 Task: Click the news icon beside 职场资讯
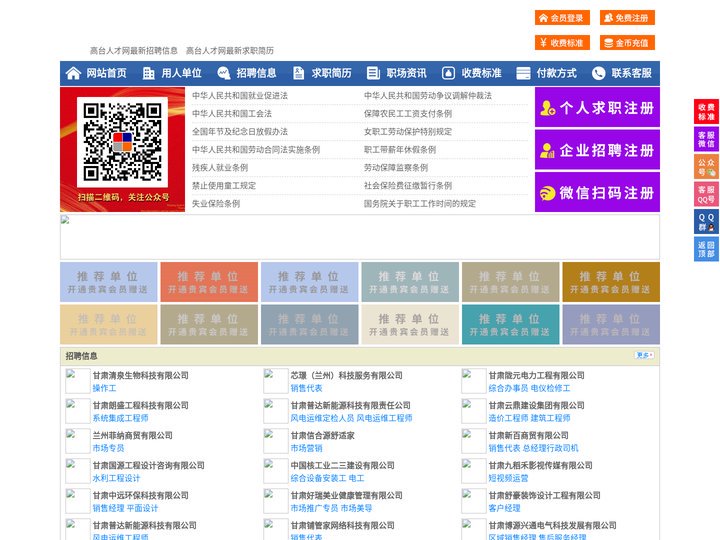373,73
